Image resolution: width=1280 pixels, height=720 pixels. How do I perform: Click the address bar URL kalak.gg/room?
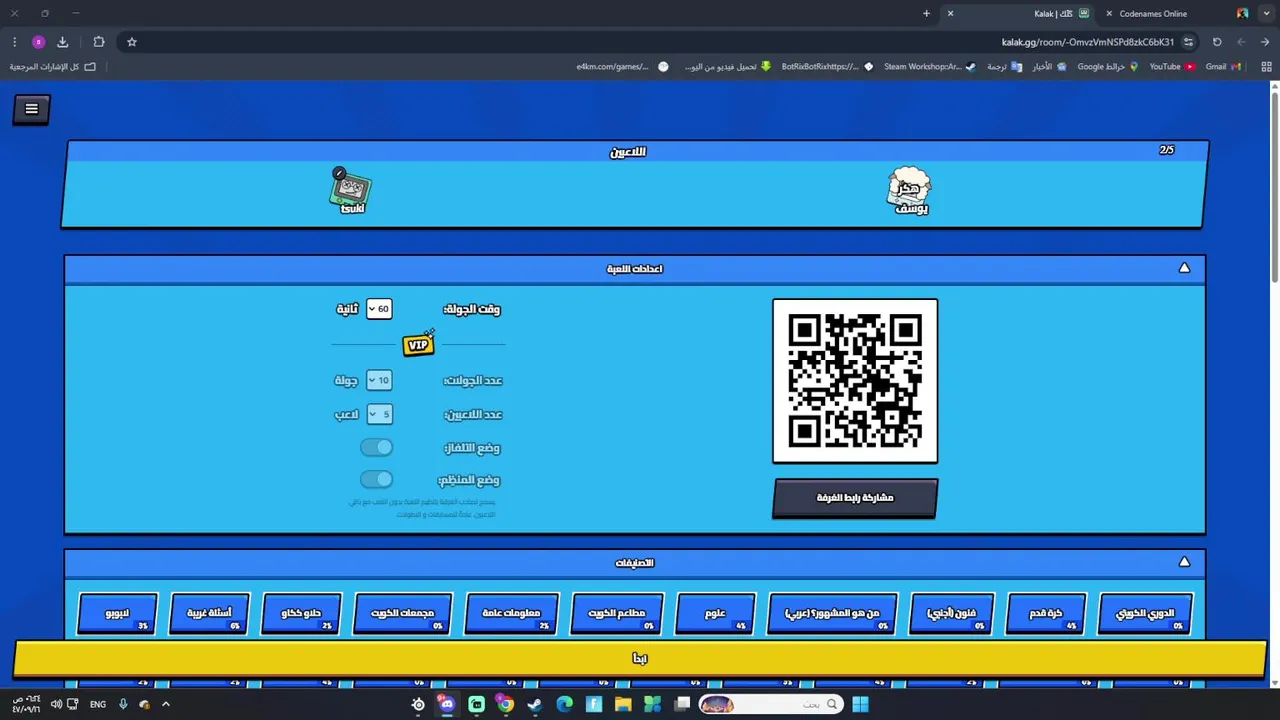pos(1088,42)
